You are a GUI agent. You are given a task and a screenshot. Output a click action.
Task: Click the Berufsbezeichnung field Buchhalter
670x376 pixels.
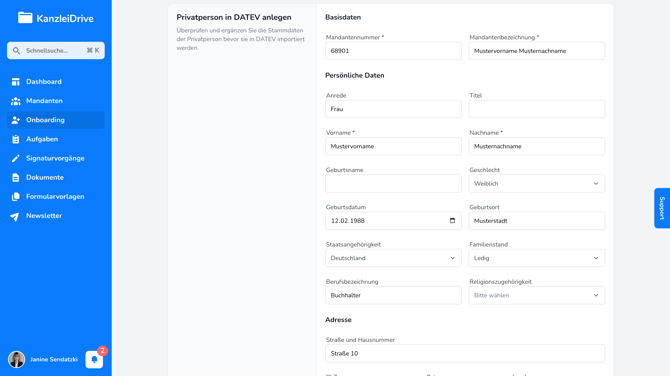[393, 295]
